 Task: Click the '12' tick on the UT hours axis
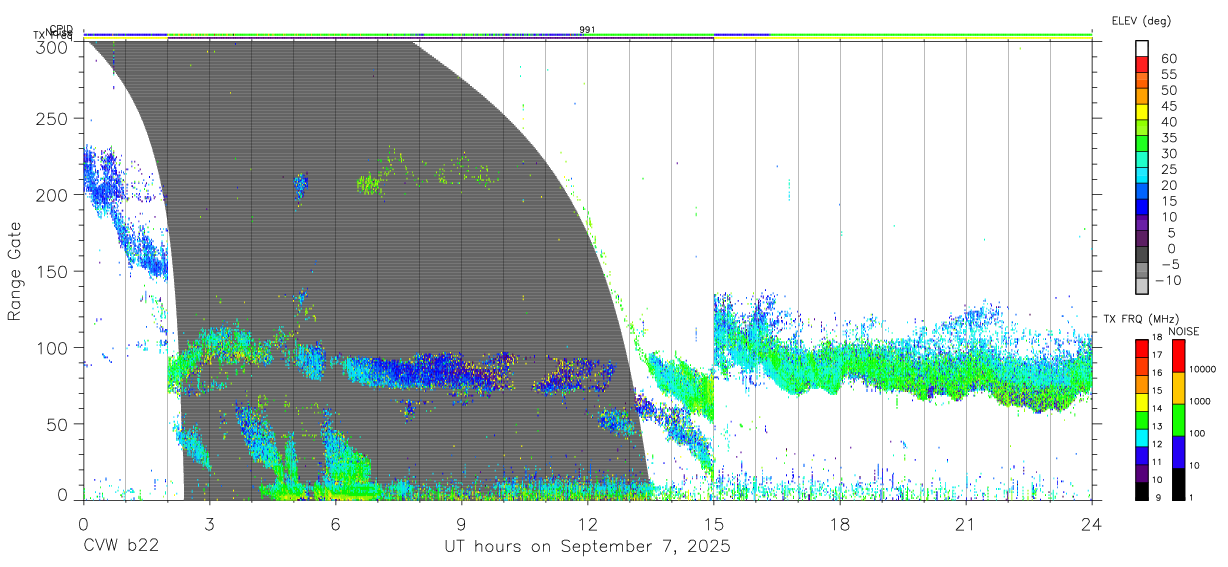point(587,524)
